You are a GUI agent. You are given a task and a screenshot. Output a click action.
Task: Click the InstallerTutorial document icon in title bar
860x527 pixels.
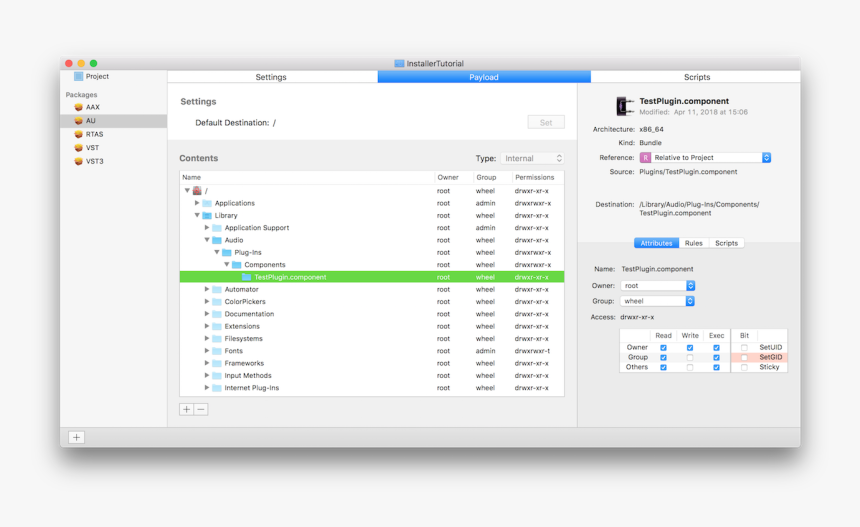pyautogui.click(x=399, y=64)
